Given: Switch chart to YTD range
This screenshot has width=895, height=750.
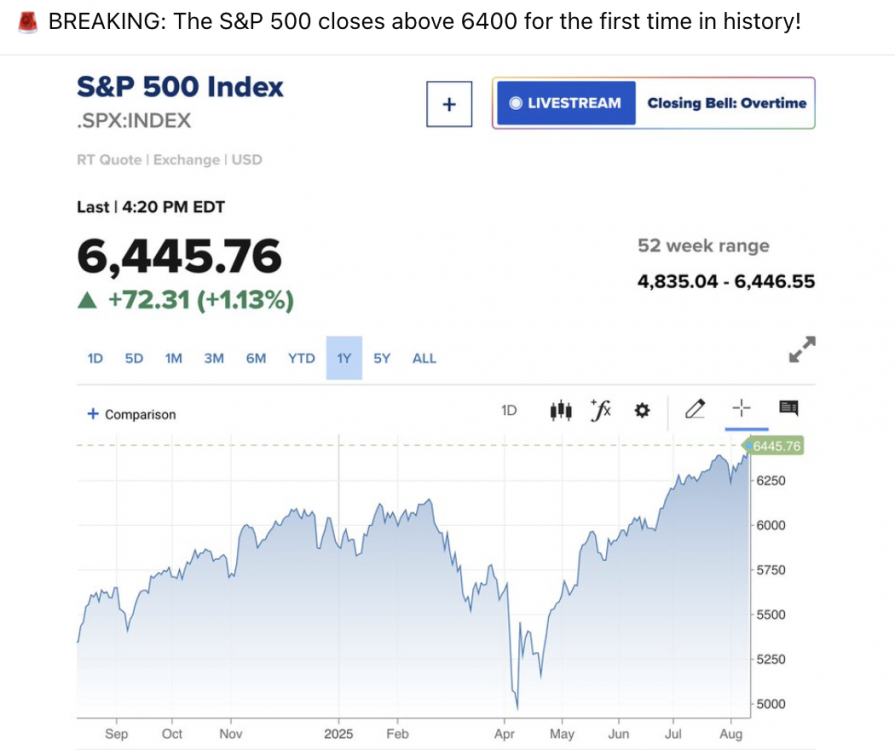Looking at the screenshot, I should click(x=301, y=358).
